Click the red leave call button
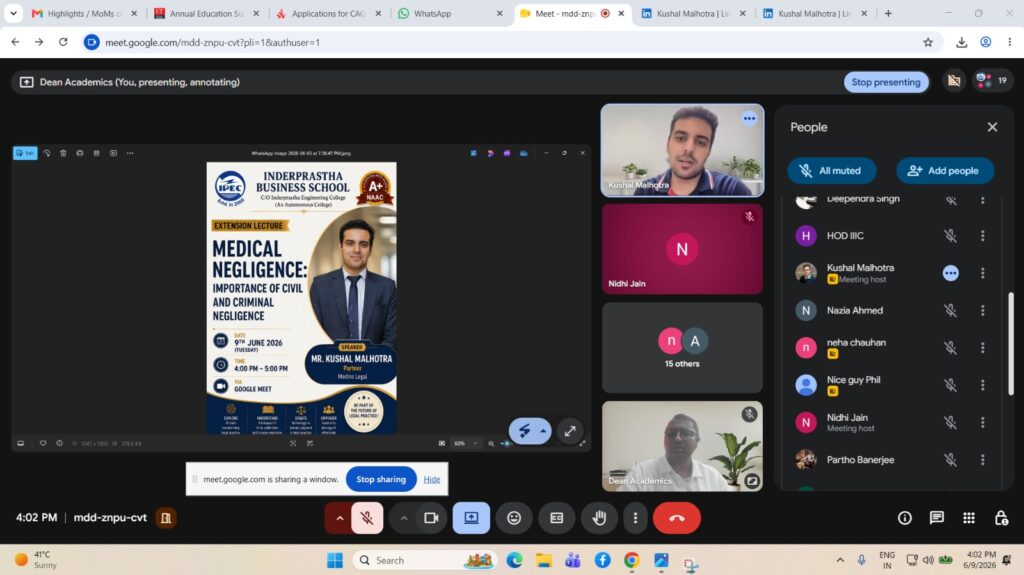The height and width of the screenshot is (575, 1024). pyautogui.click(x=676, y=518)
